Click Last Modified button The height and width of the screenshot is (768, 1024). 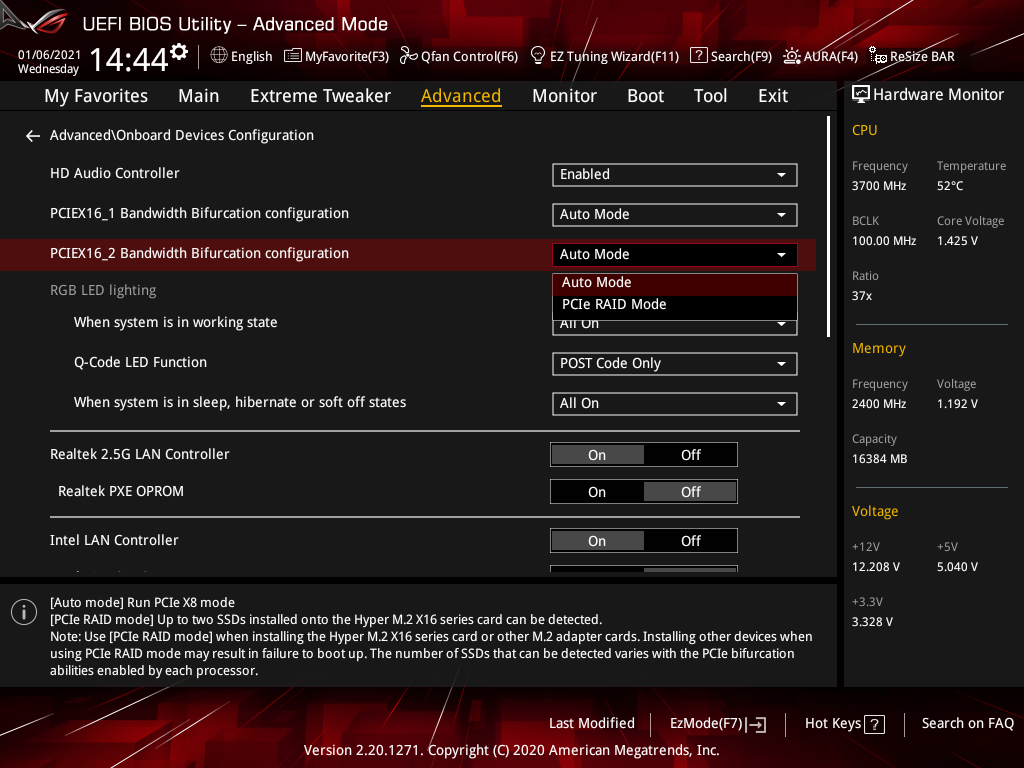click(592, 724)
